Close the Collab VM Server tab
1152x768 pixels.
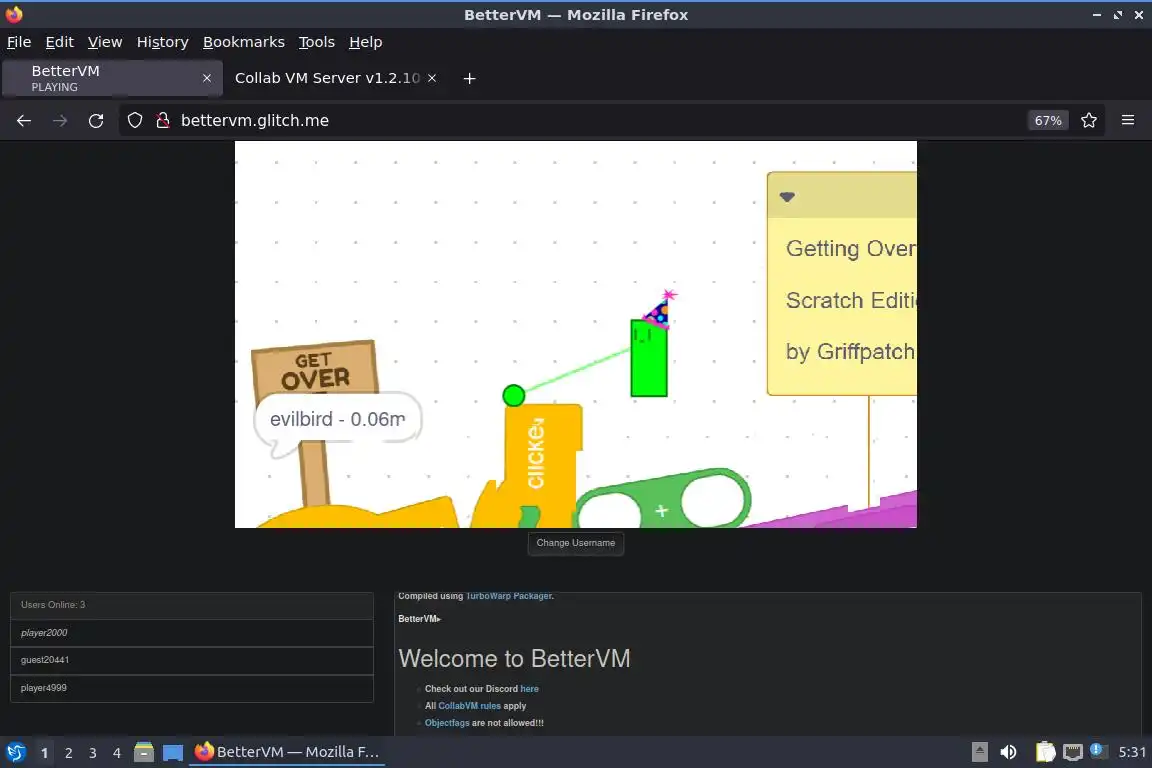tap(432, 78)
